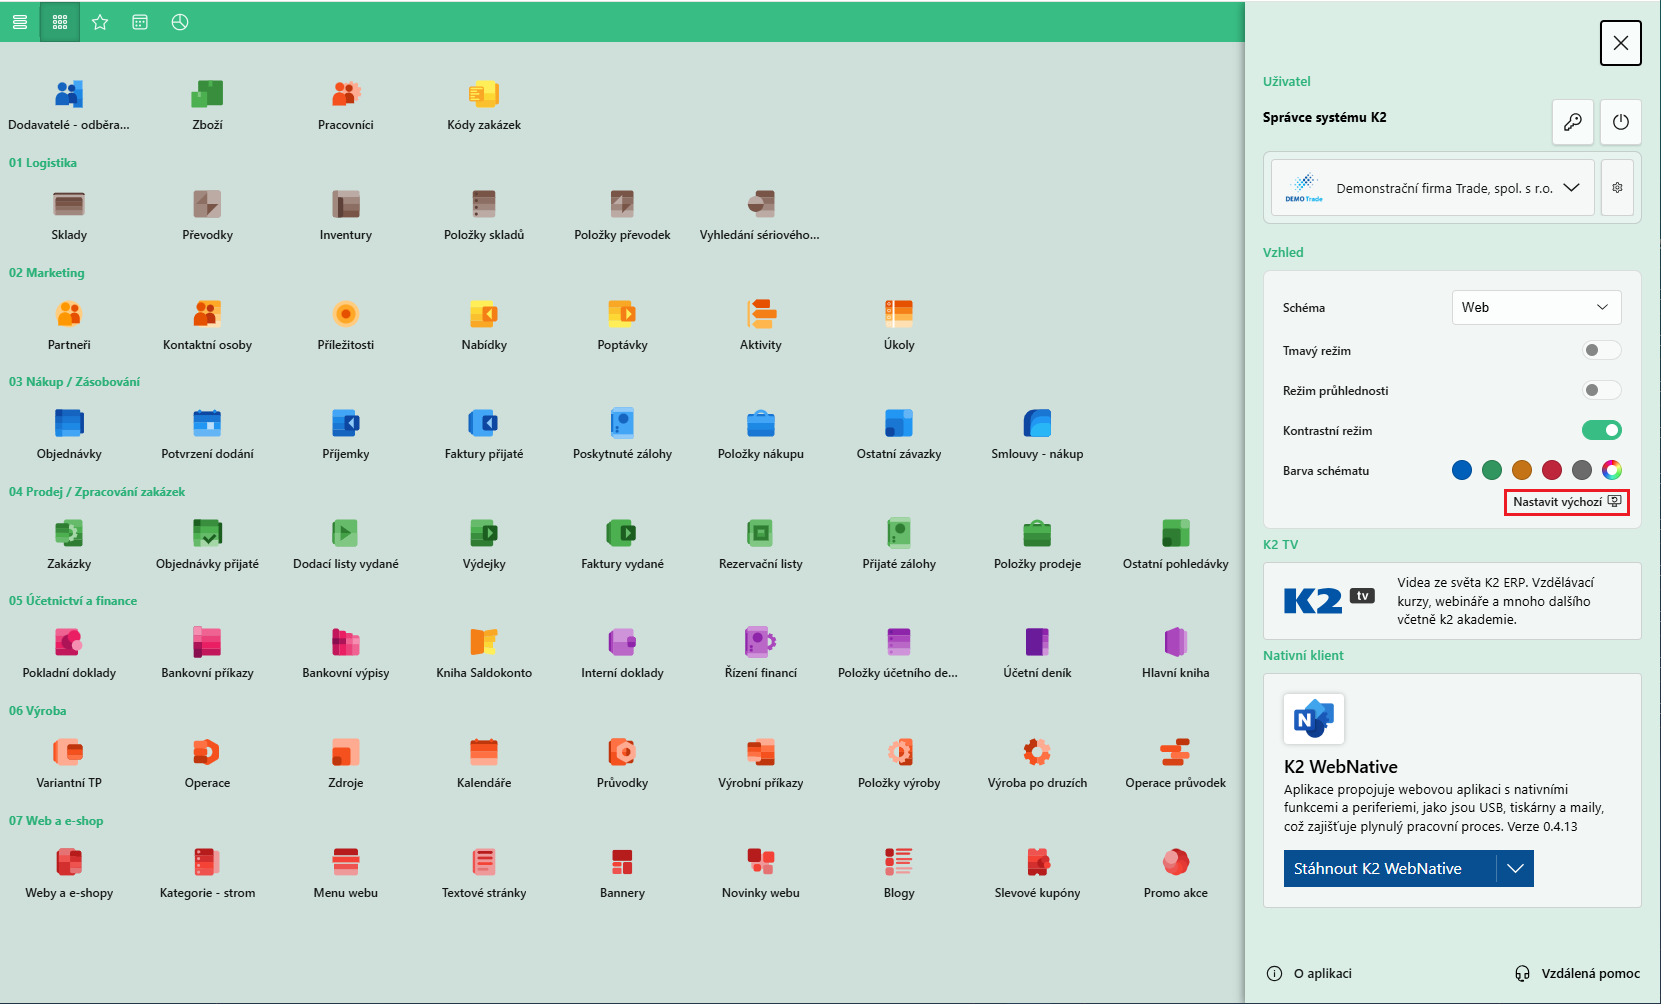1661x1004 pixels.
Task: Open the hamburger menu in top bar
Action: [20, 22]
